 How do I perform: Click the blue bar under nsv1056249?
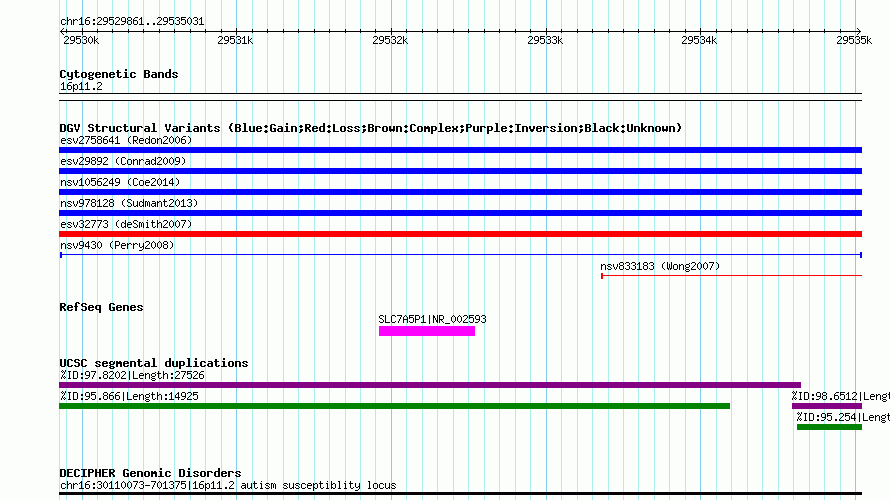[460, 192]
